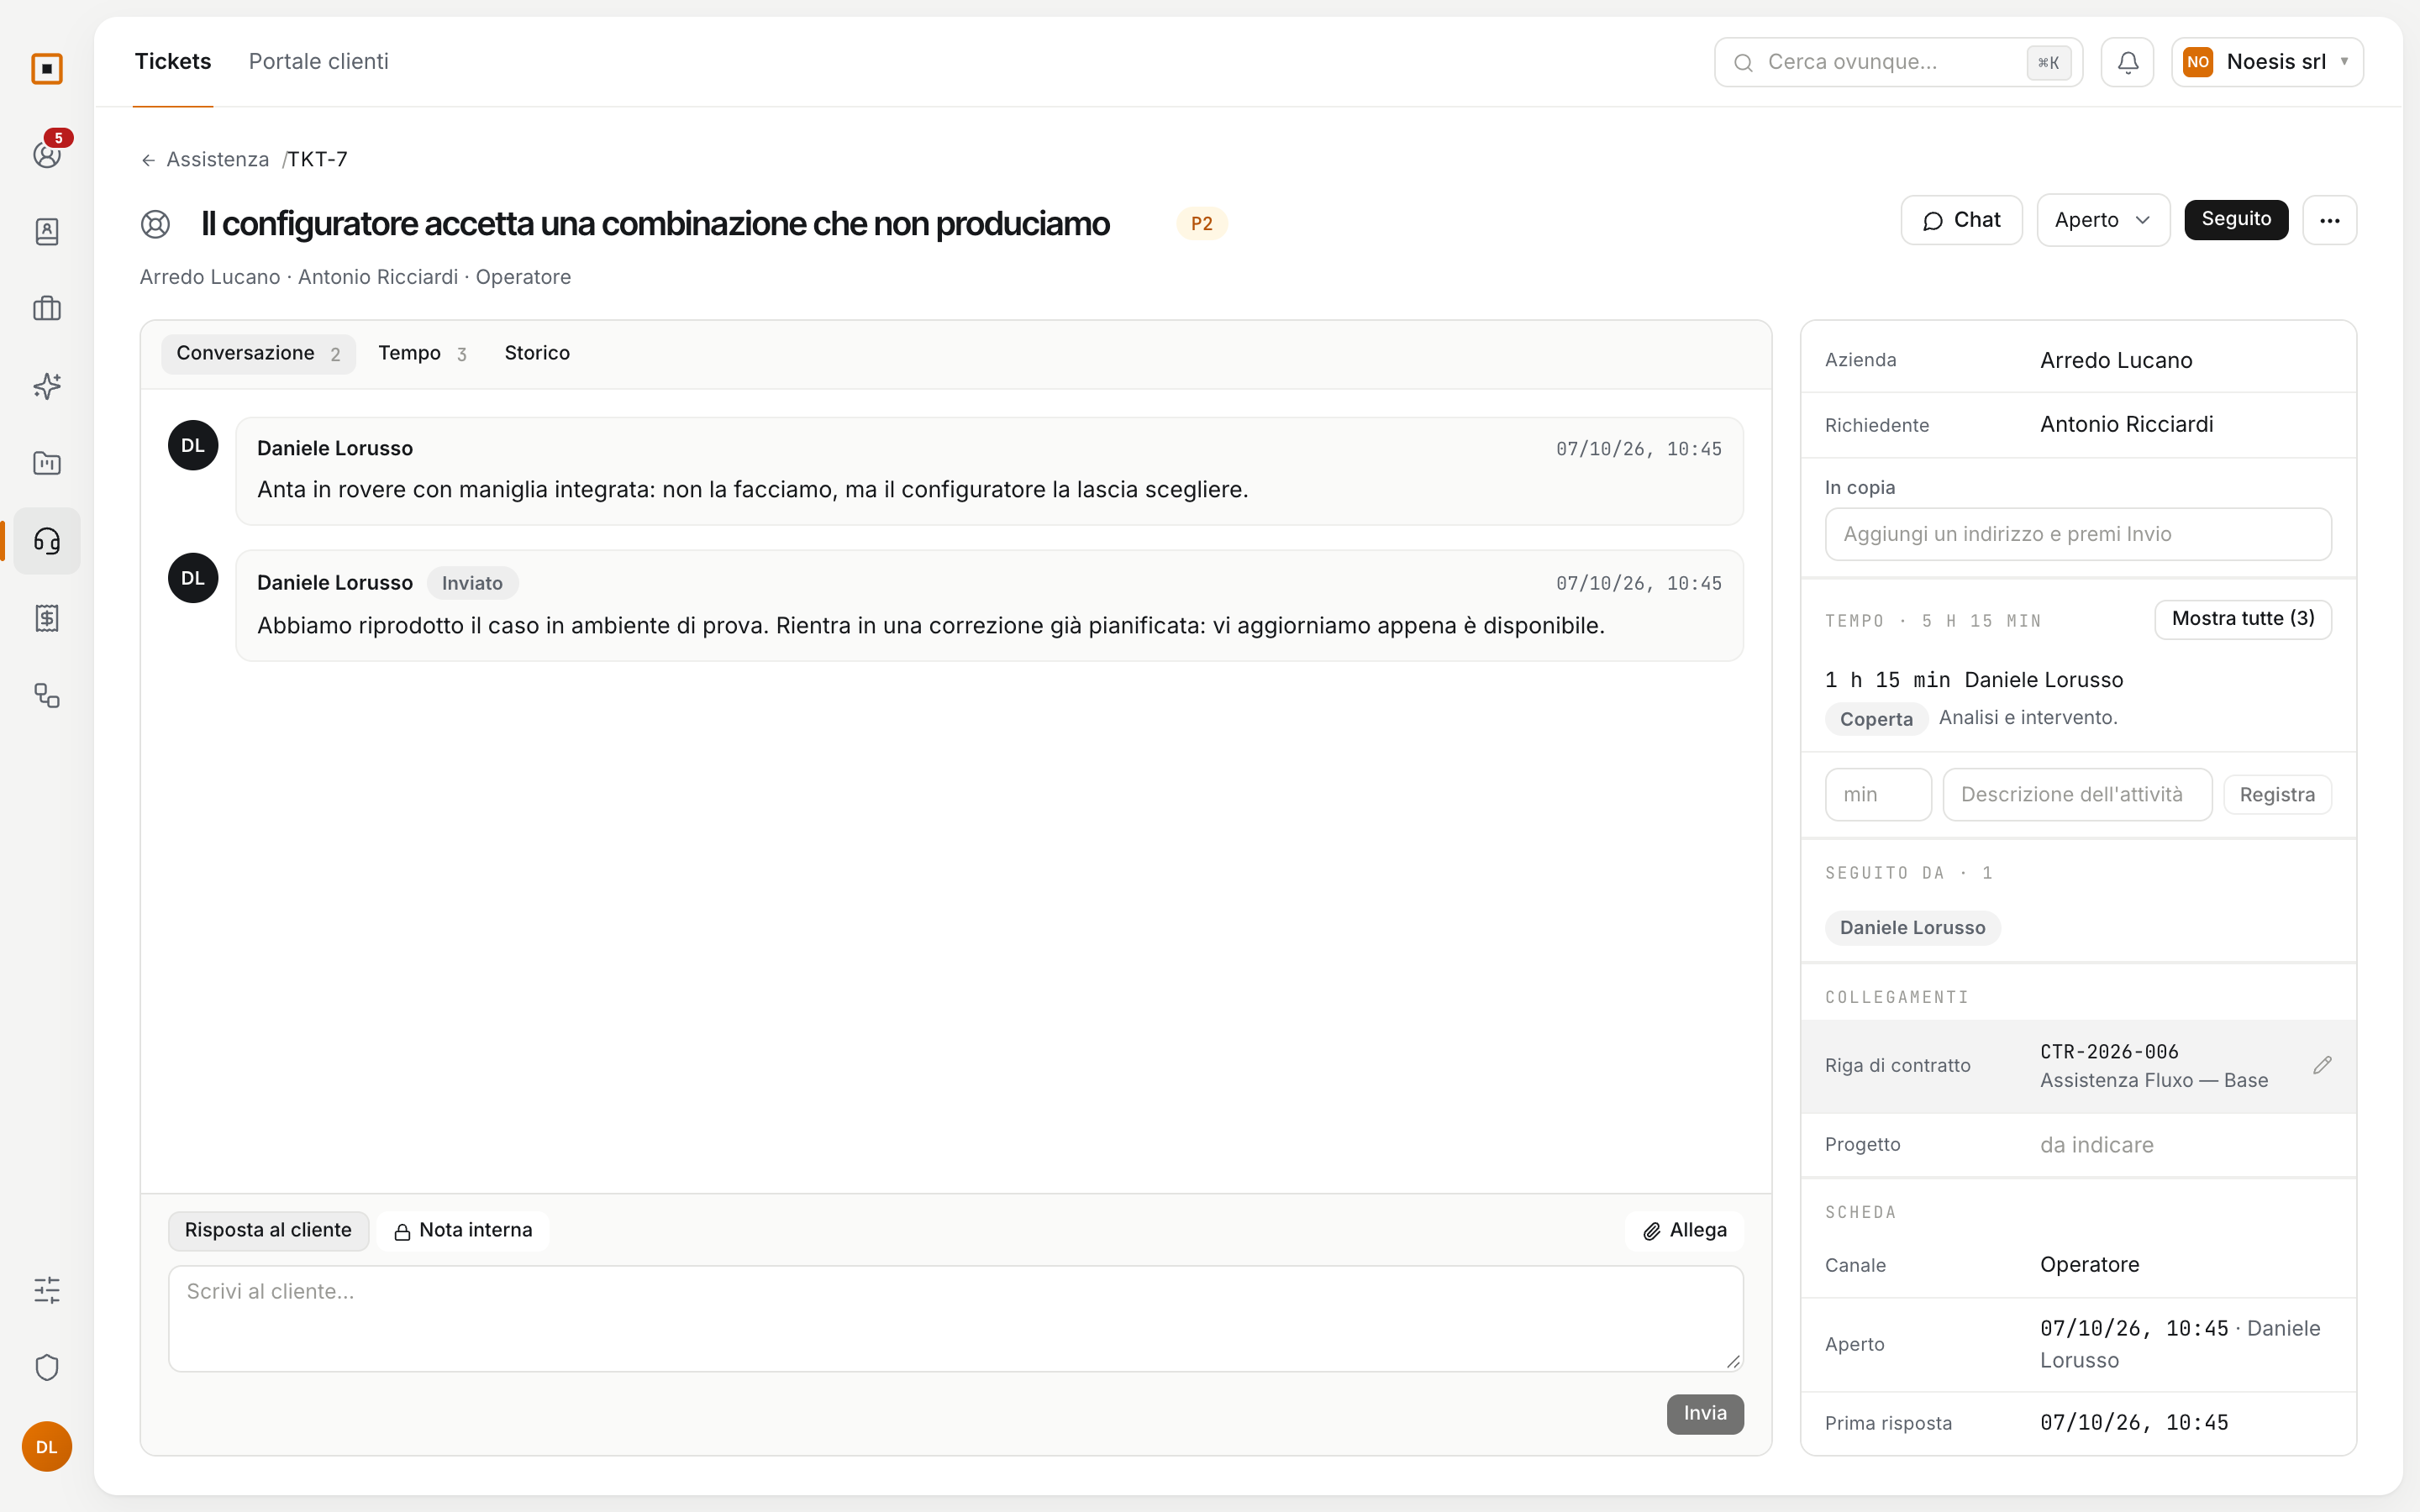
Task: Go back via the Assistenza breadcrumb
Action: tap(217, 160)
